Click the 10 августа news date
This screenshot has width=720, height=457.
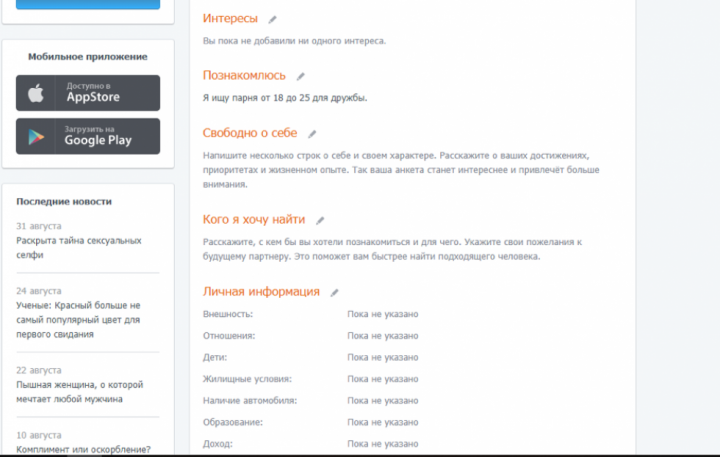[39, 435]
